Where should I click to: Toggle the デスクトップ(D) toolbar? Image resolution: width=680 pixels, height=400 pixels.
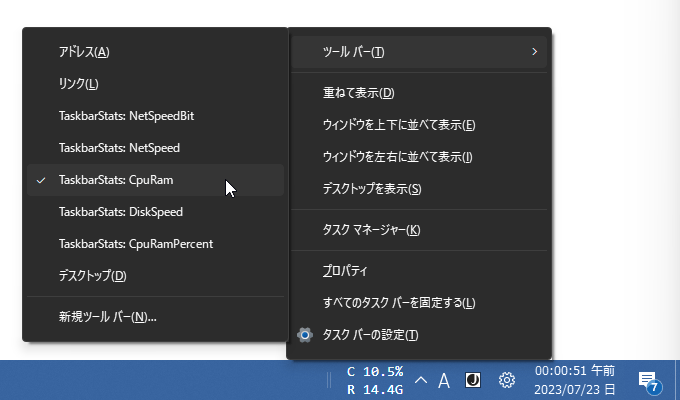[155, 276]
